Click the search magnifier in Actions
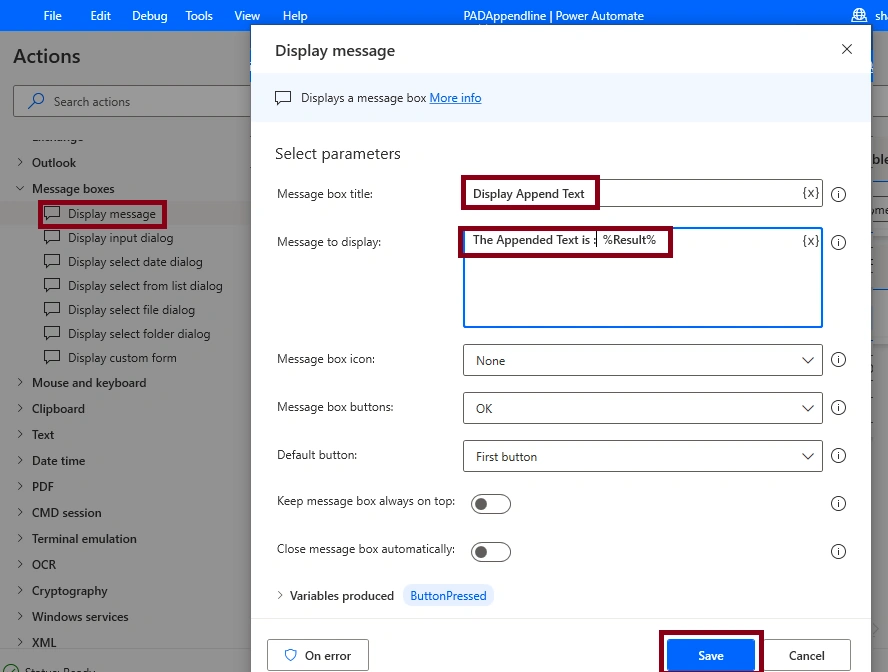The width and height of the screenshot is (888, 672). [x=36, y=101]
